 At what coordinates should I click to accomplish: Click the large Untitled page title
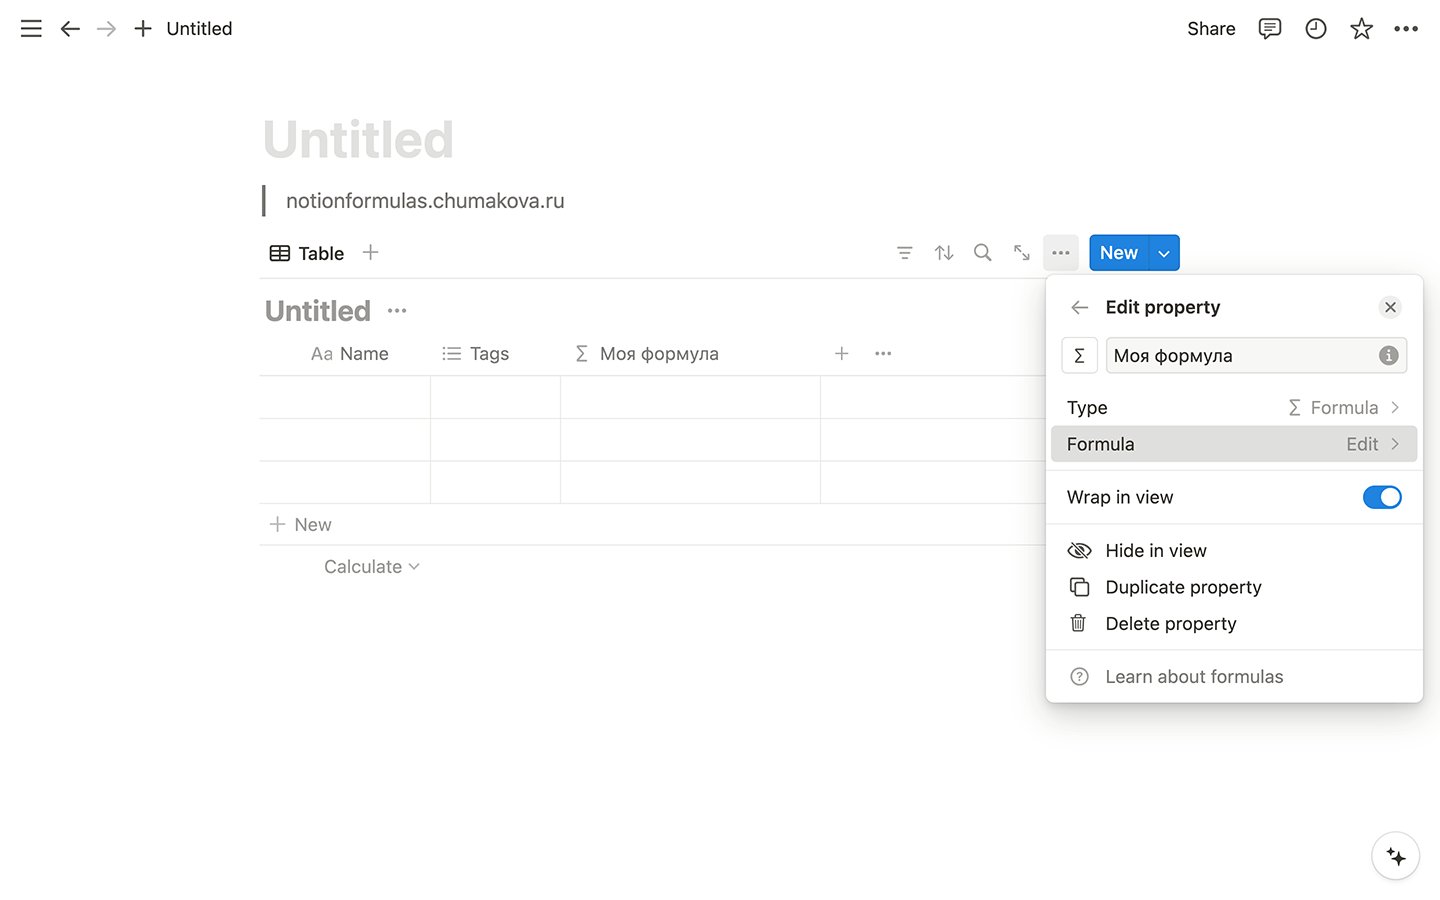(x=359, y=139)
